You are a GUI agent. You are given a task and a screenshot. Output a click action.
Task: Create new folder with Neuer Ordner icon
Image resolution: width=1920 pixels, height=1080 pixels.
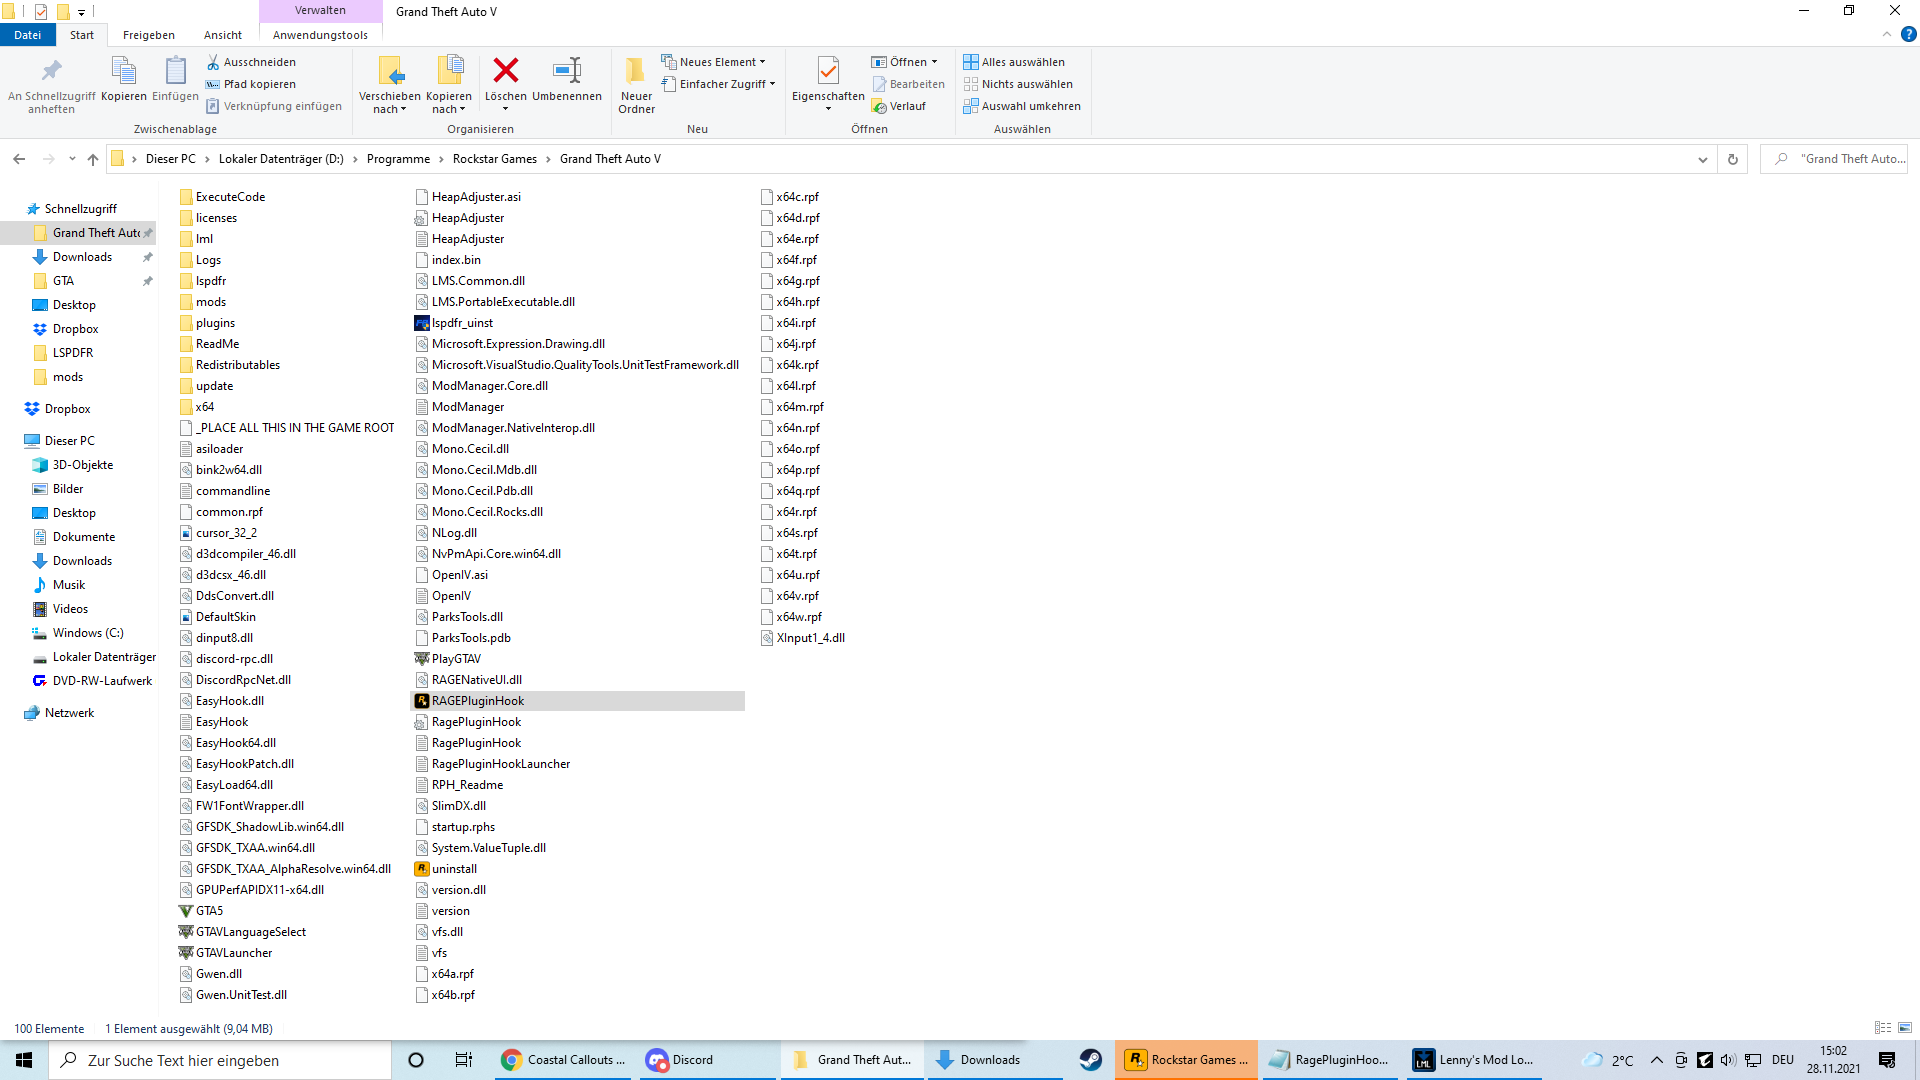(636, 71)
